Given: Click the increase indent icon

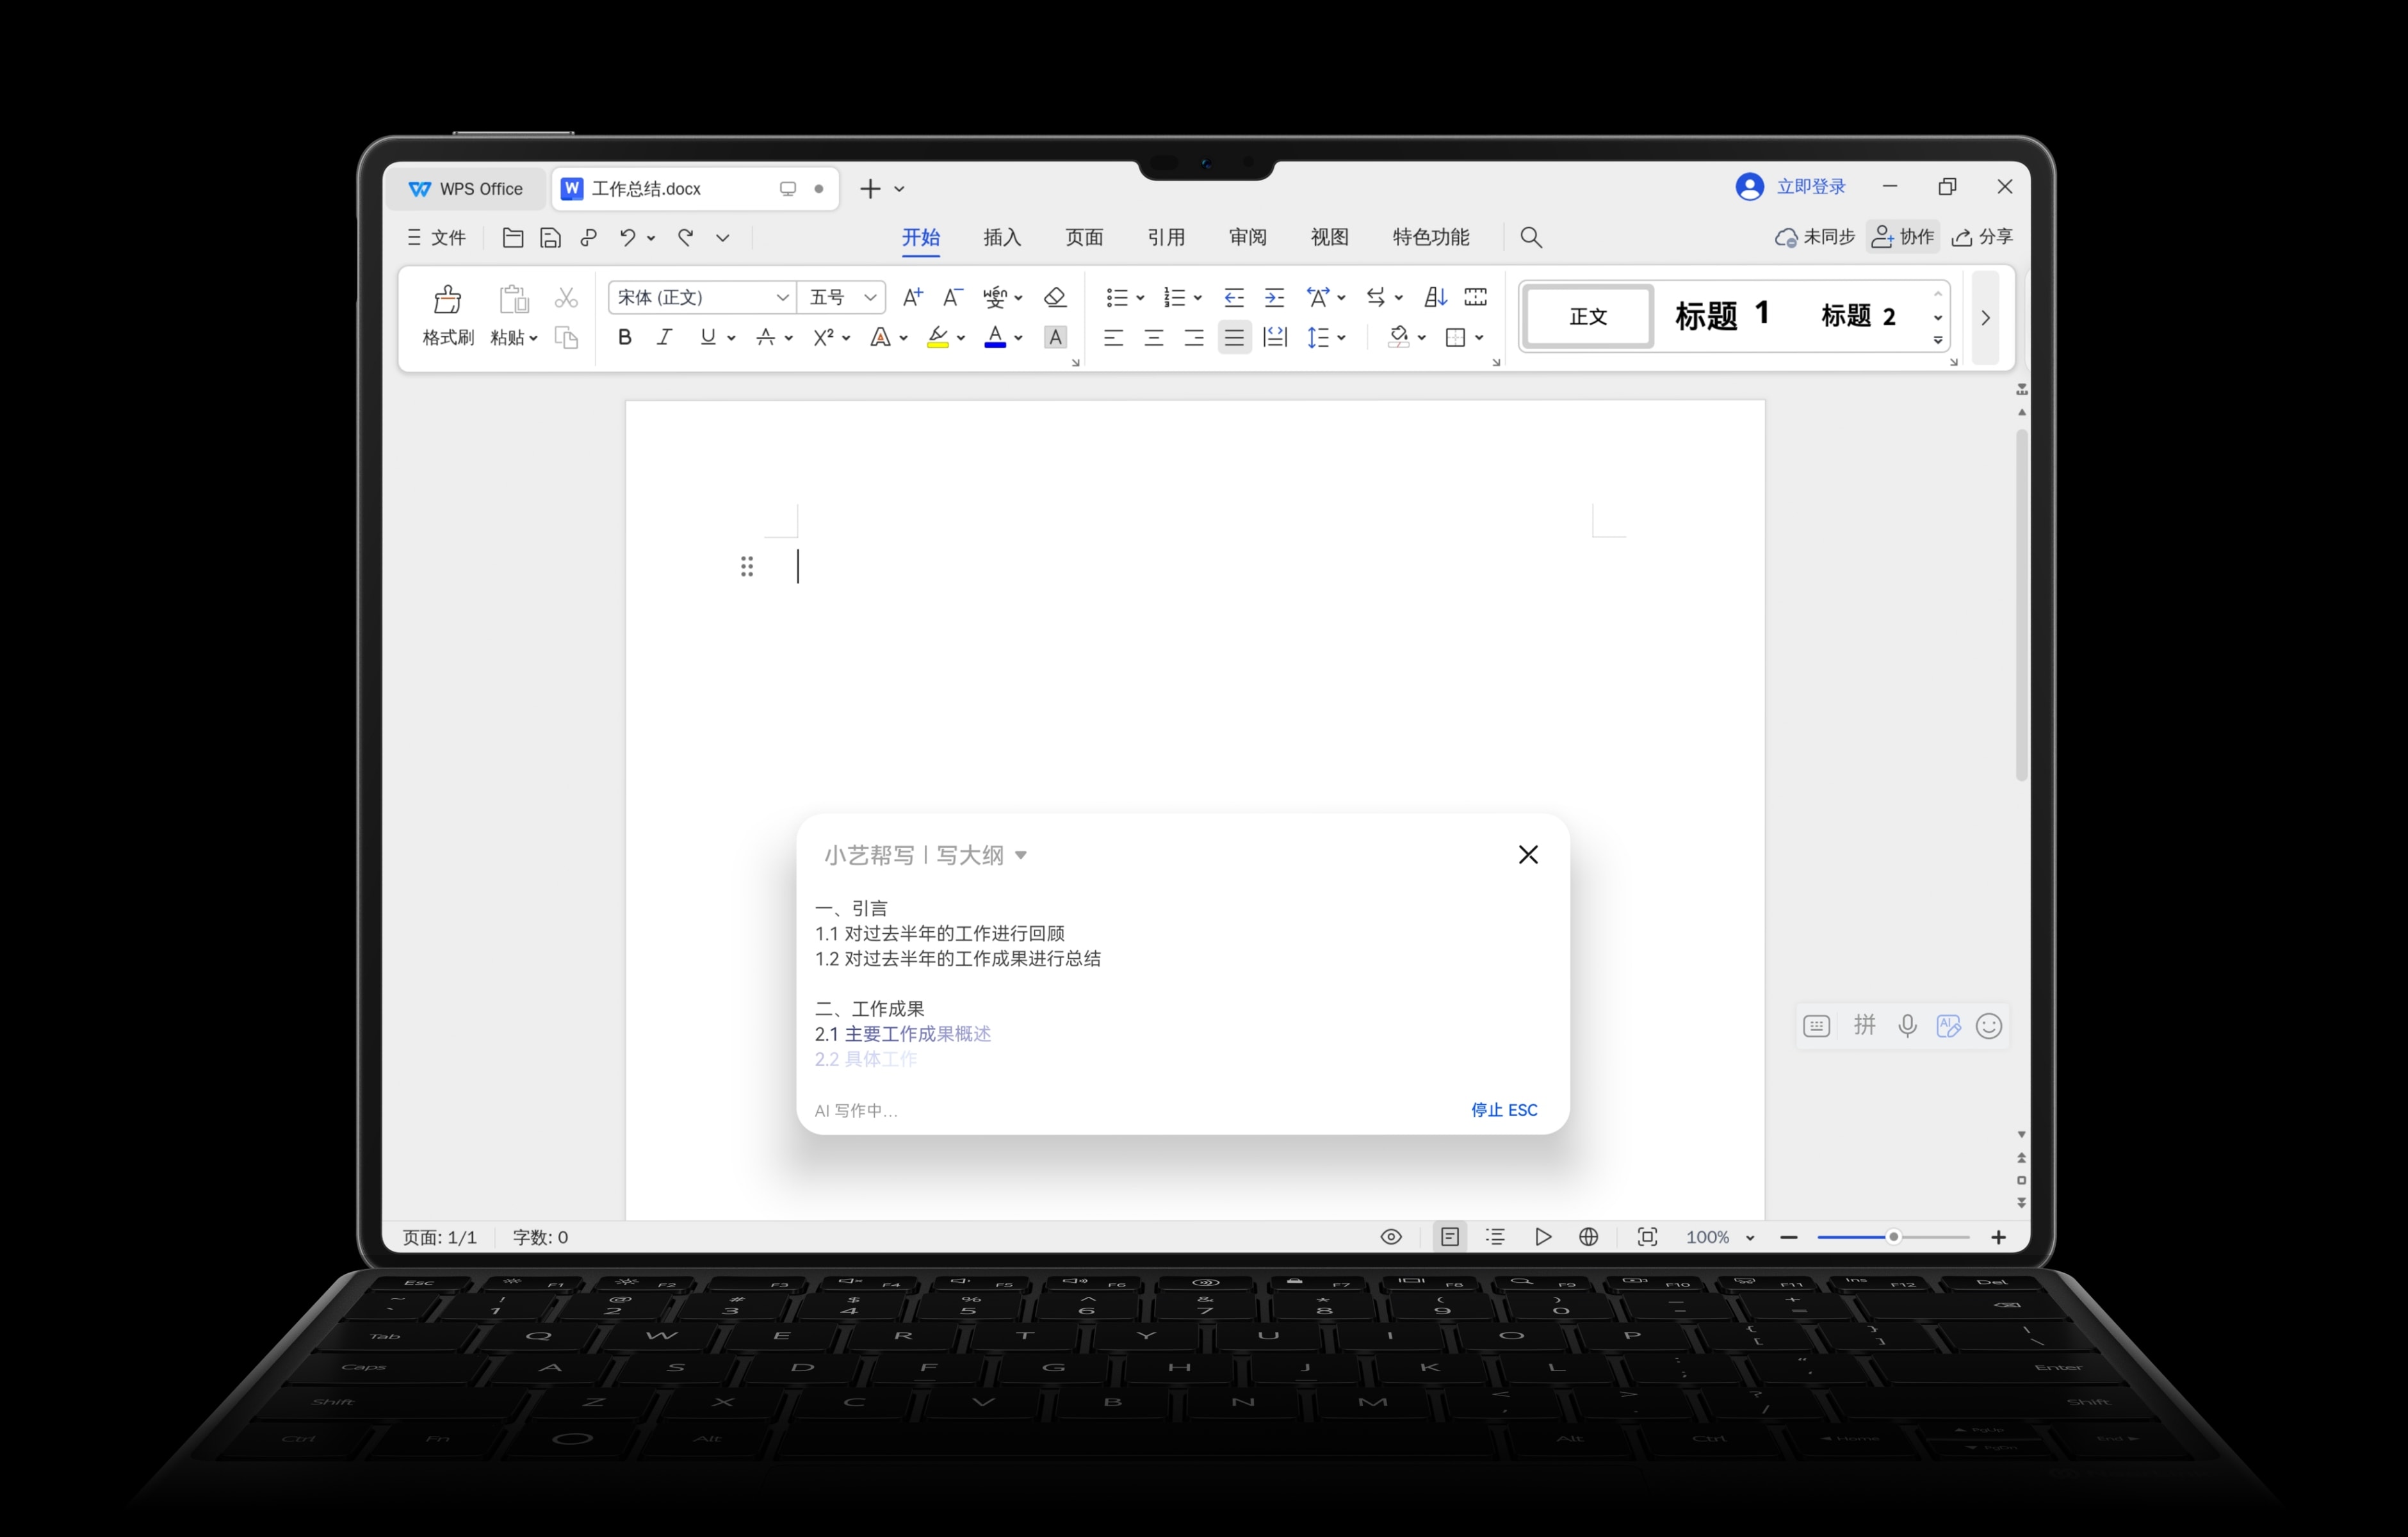Looking at the screenshot, I should pos(1274,297).
